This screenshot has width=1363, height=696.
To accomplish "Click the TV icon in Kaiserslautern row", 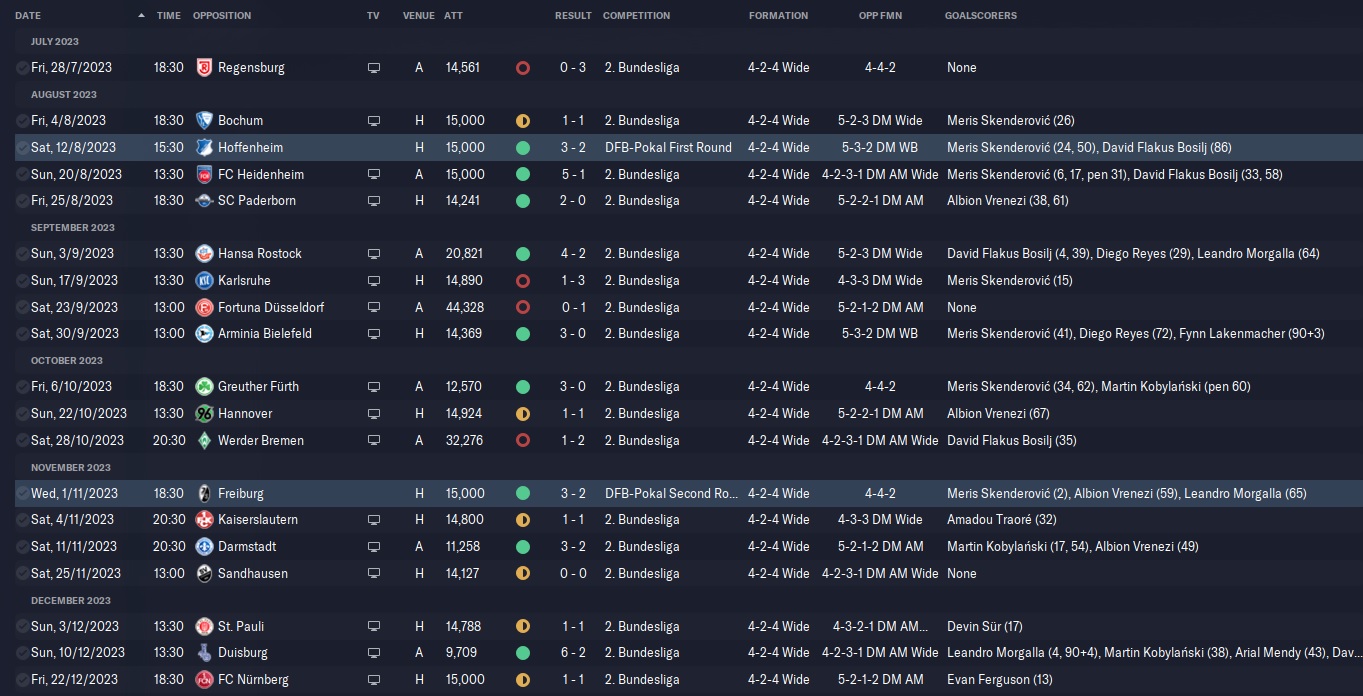I will coord(374,520).
